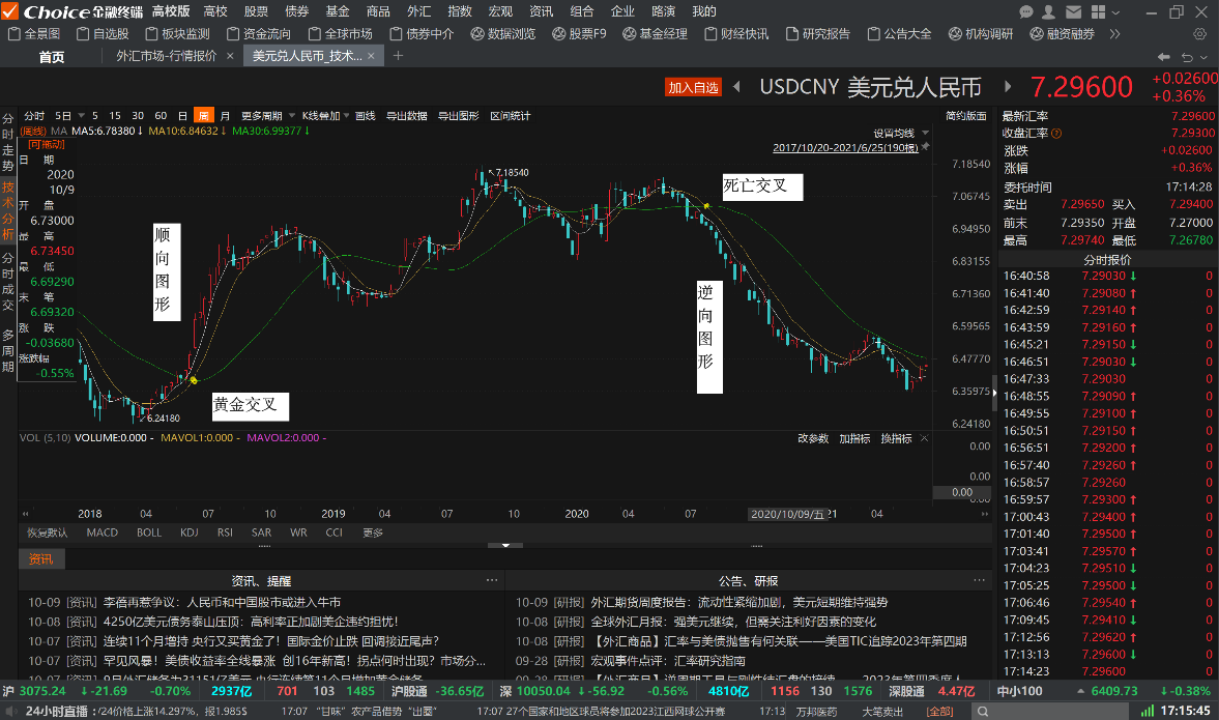Image resolution: width=1219 pixels, height=720 pixels.
Task: Switch to the 外汇市场-行情报价 tab
Action: point(167,56)
